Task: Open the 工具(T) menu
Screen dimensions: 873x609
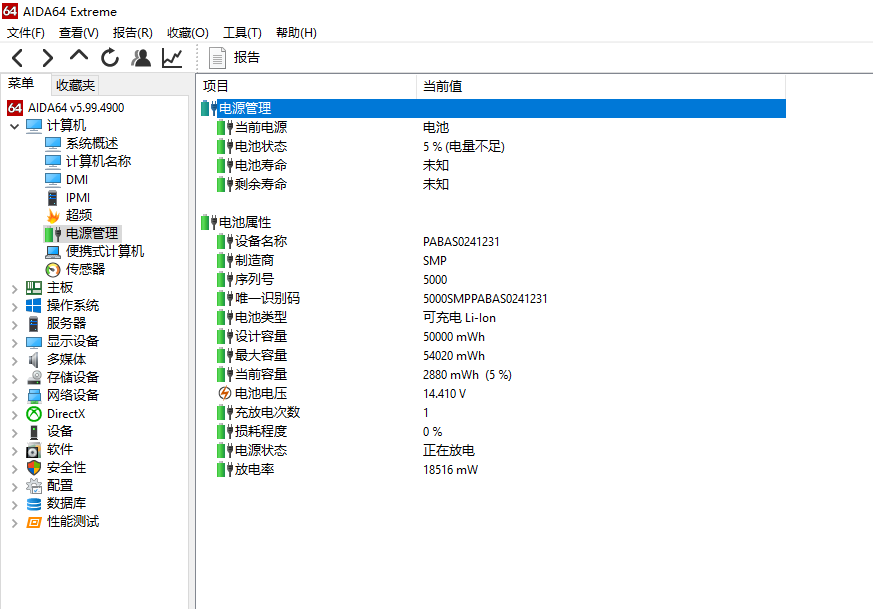Action: click(x=242, y=33)
